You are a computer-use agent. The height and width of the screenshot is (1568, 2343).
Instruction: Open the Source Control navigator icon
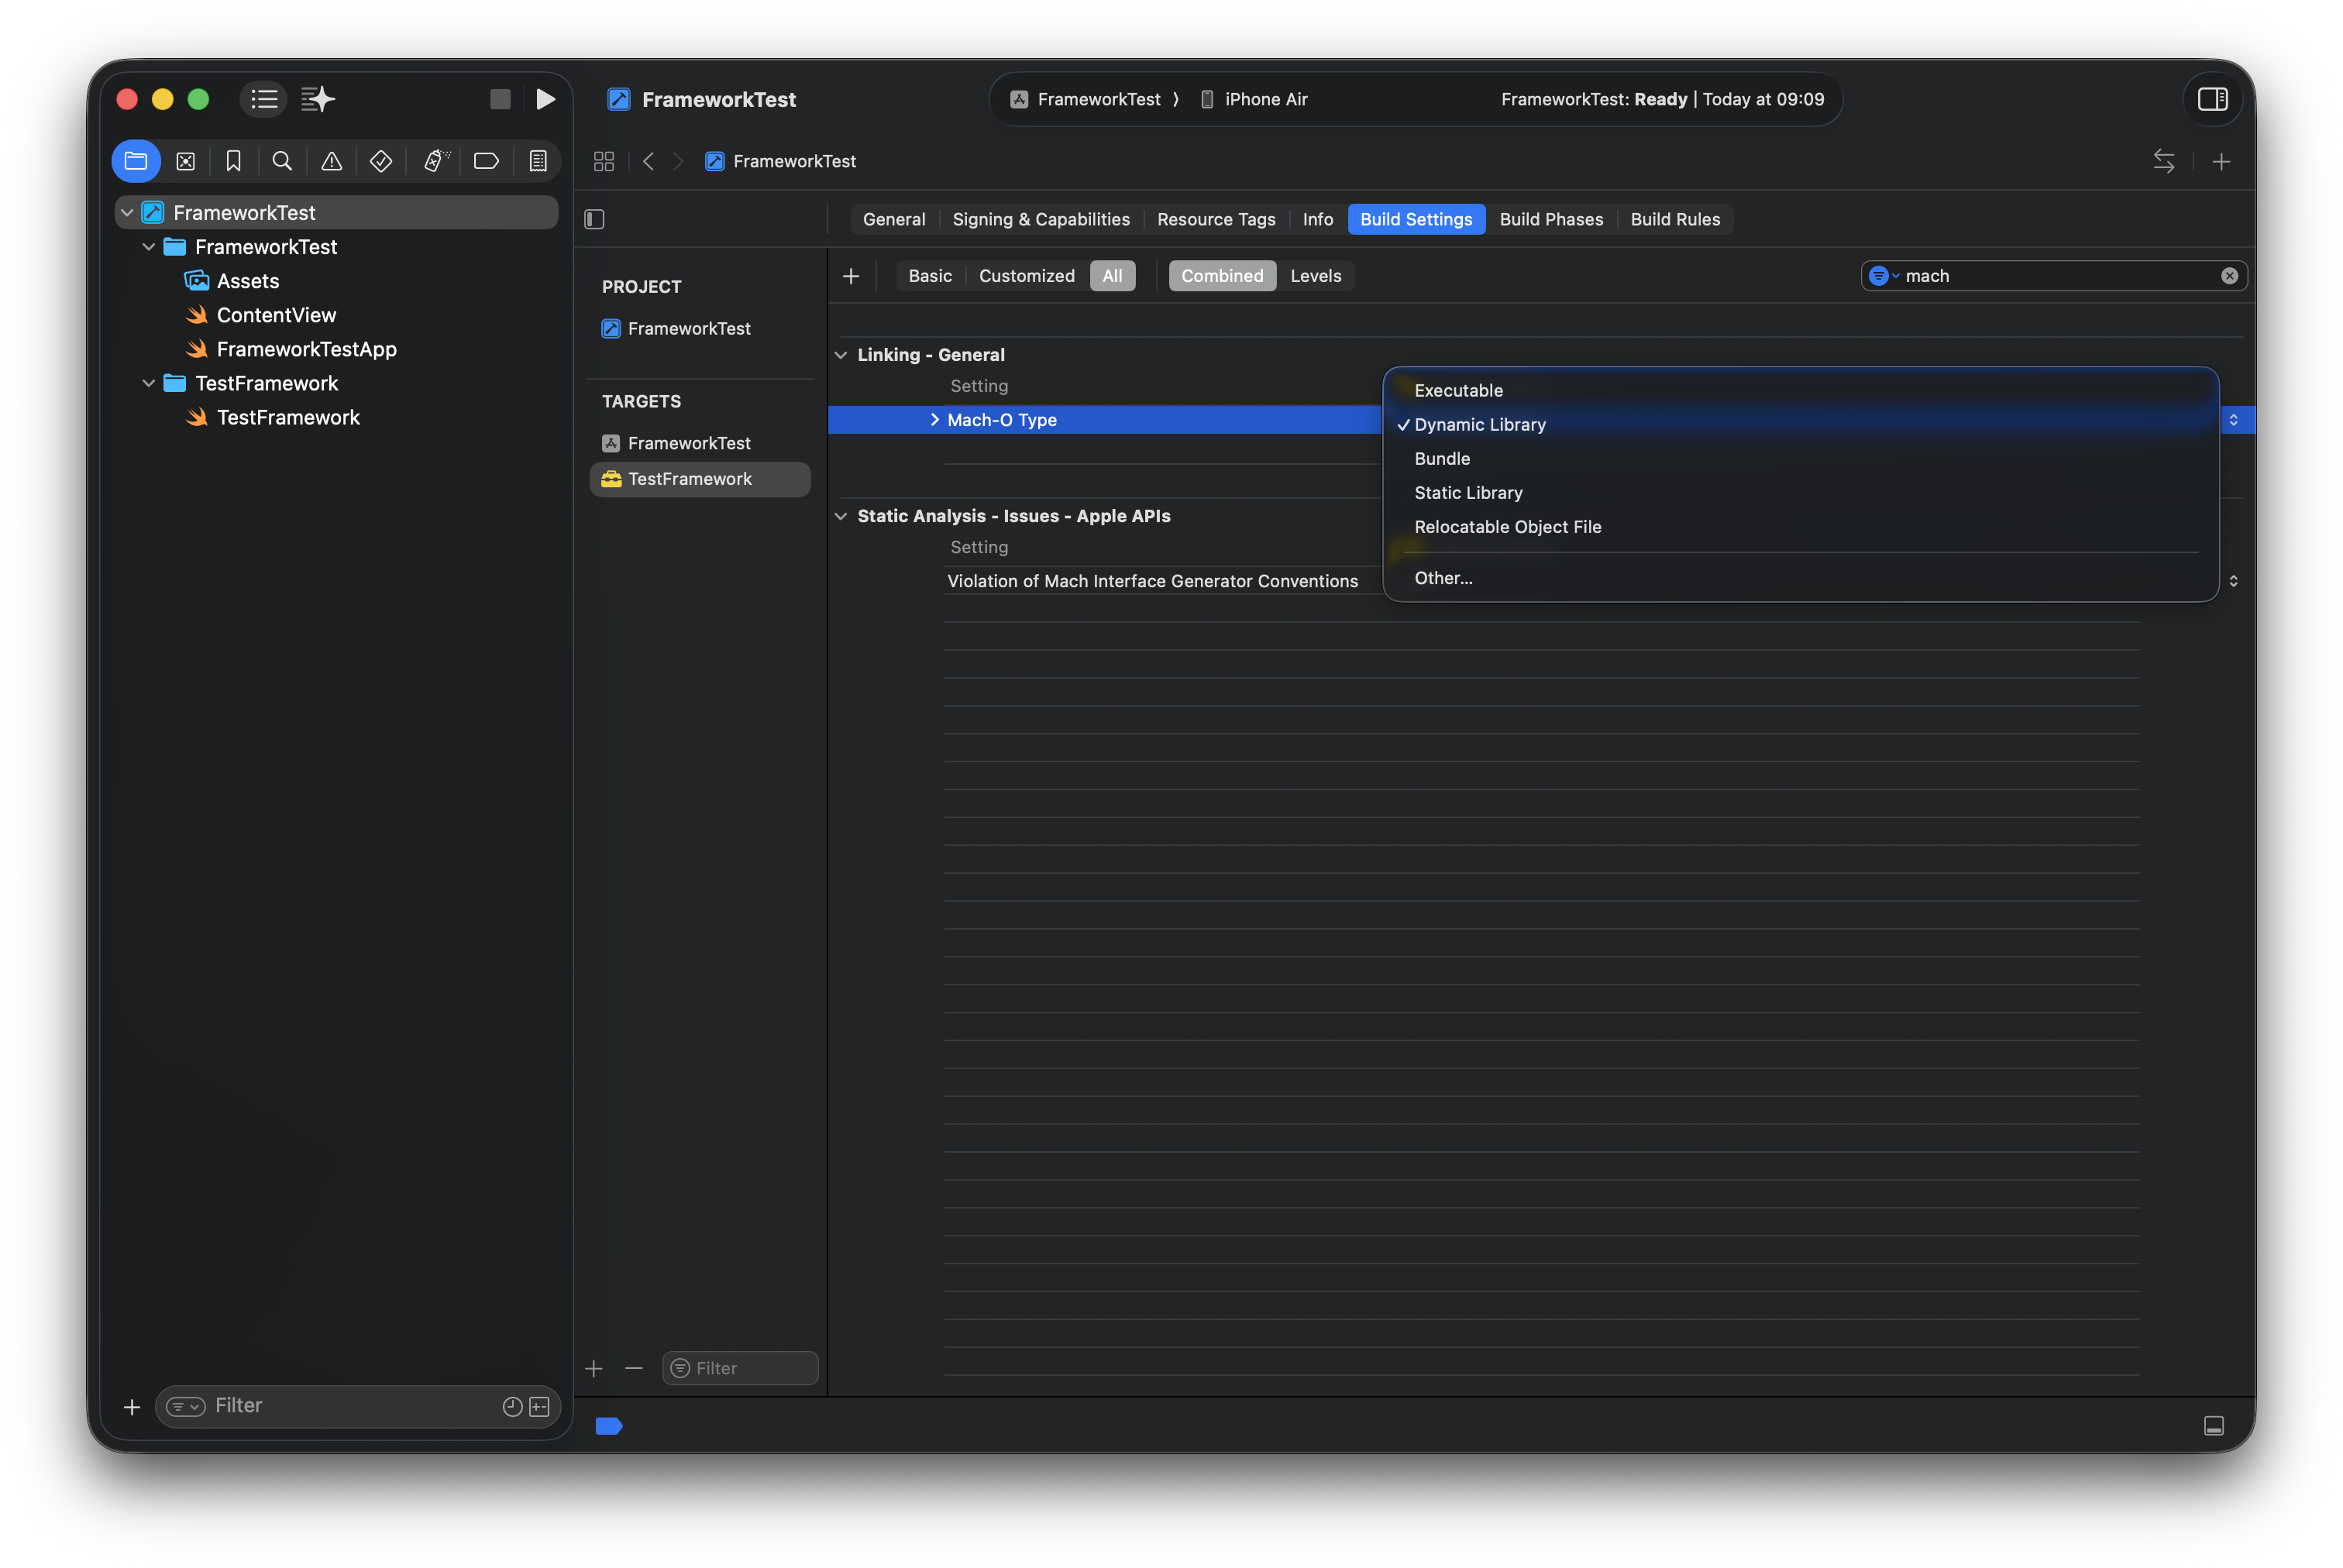coord(185,161)
